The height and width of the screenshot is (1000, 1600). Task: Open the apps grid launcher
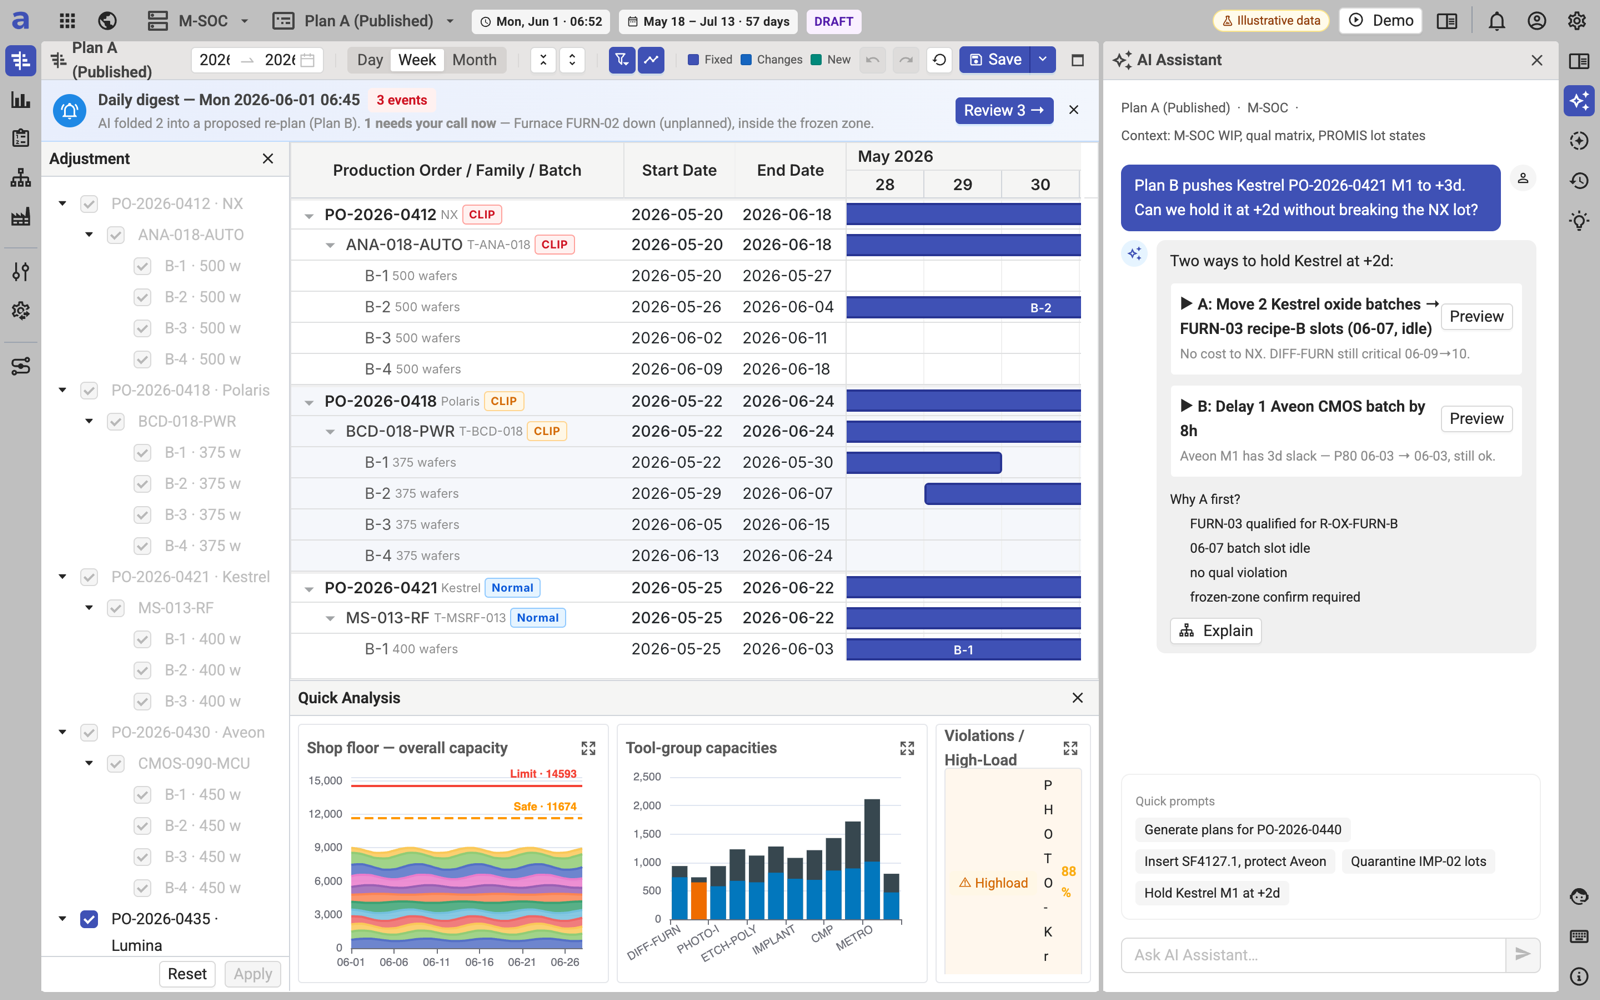67,21
